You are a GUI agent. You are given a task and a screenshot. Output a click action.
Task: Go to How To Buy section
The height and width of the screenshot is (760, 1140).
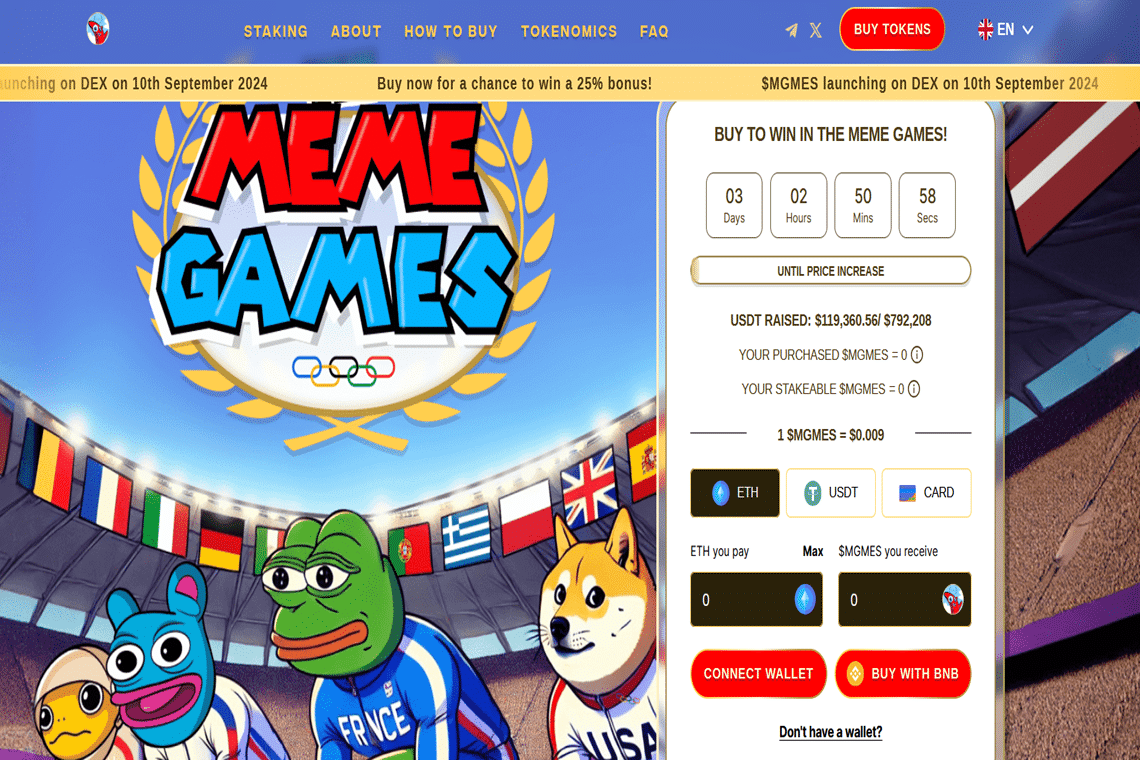(451, 31)
